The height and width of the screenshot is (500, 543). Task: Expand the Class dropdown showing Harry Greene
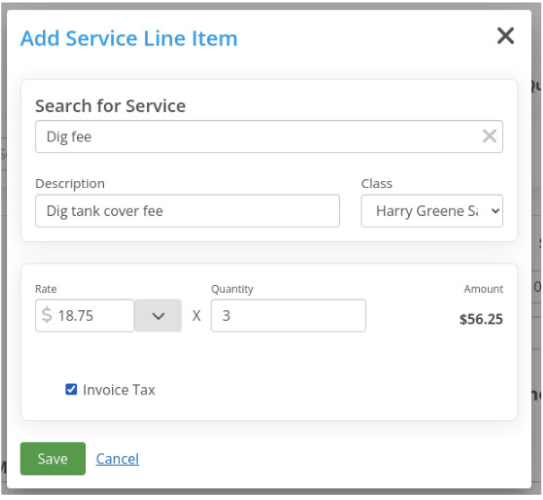(432, 211)
